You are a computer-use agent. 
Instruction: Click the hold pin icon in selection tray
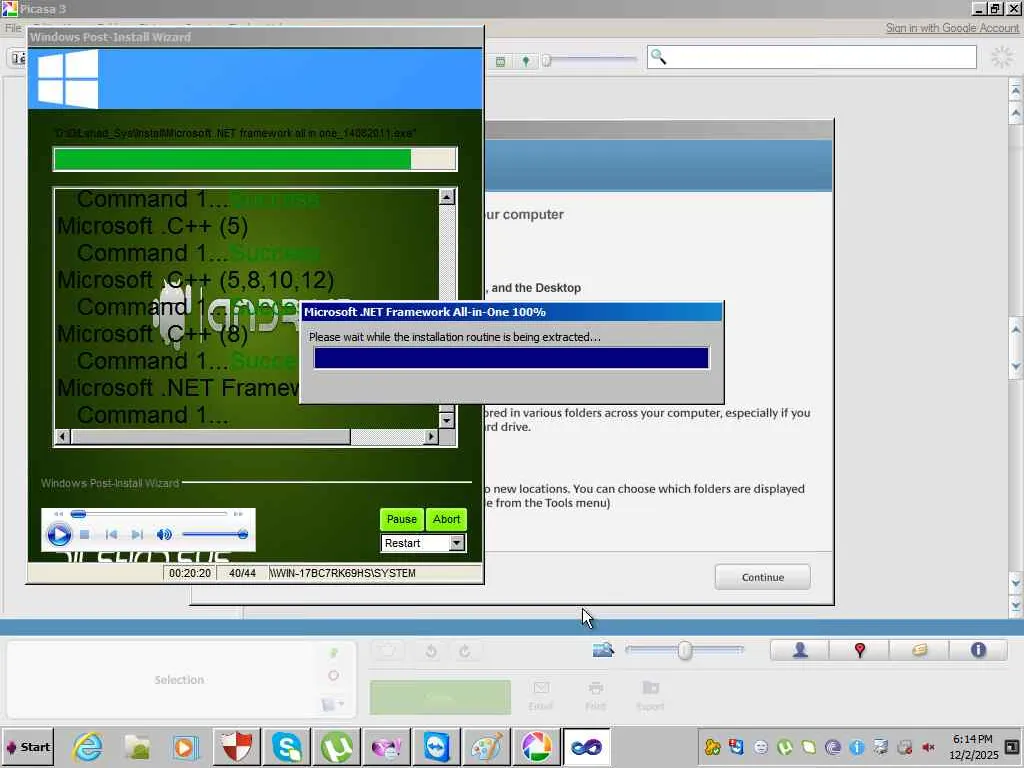tap(334, 652)
